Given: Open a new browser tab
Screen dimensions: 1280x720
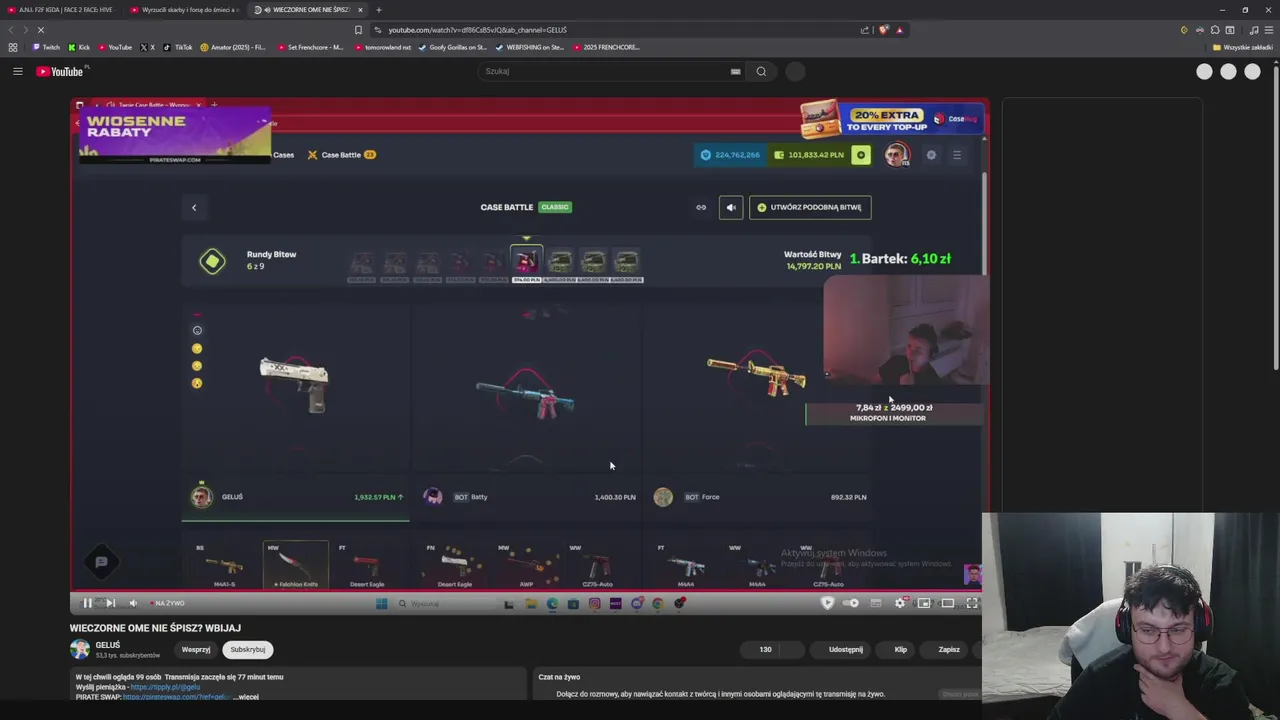Looking at the screenshot, I should pyautogui.click(x=378, y=9).
